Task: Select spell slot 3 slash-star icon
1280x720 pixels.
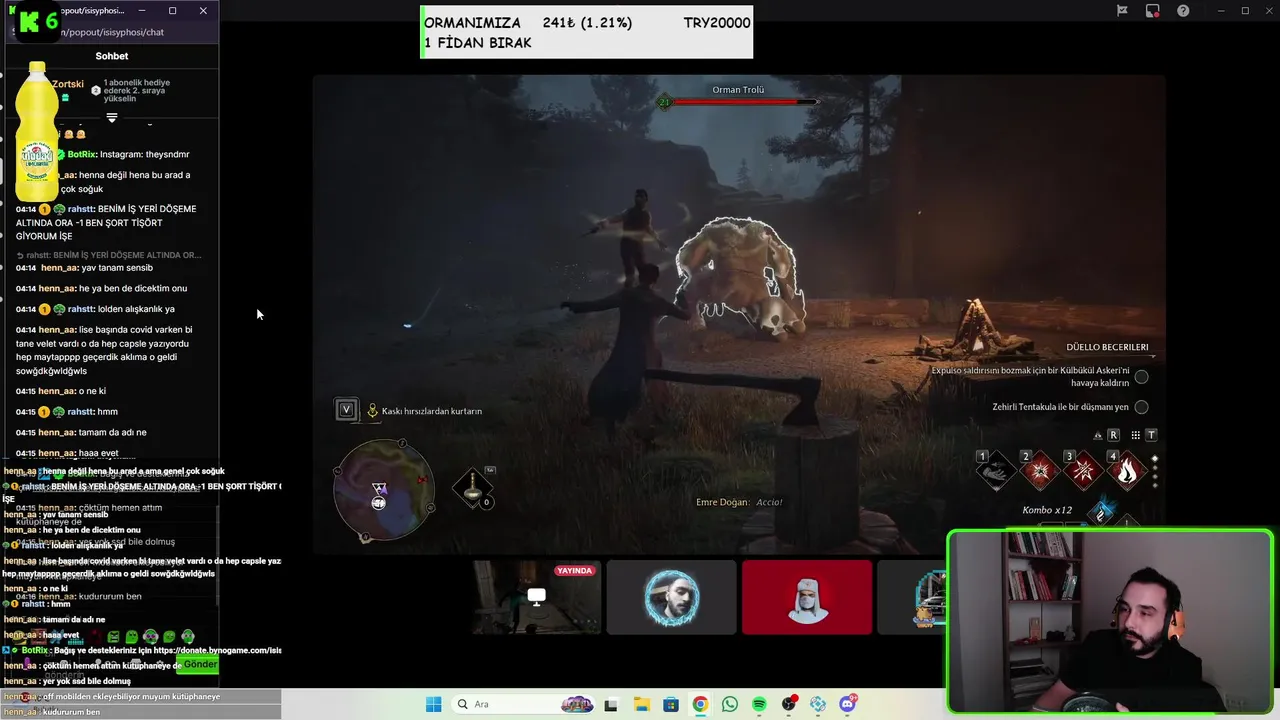Action: (x=1083, y=470)
